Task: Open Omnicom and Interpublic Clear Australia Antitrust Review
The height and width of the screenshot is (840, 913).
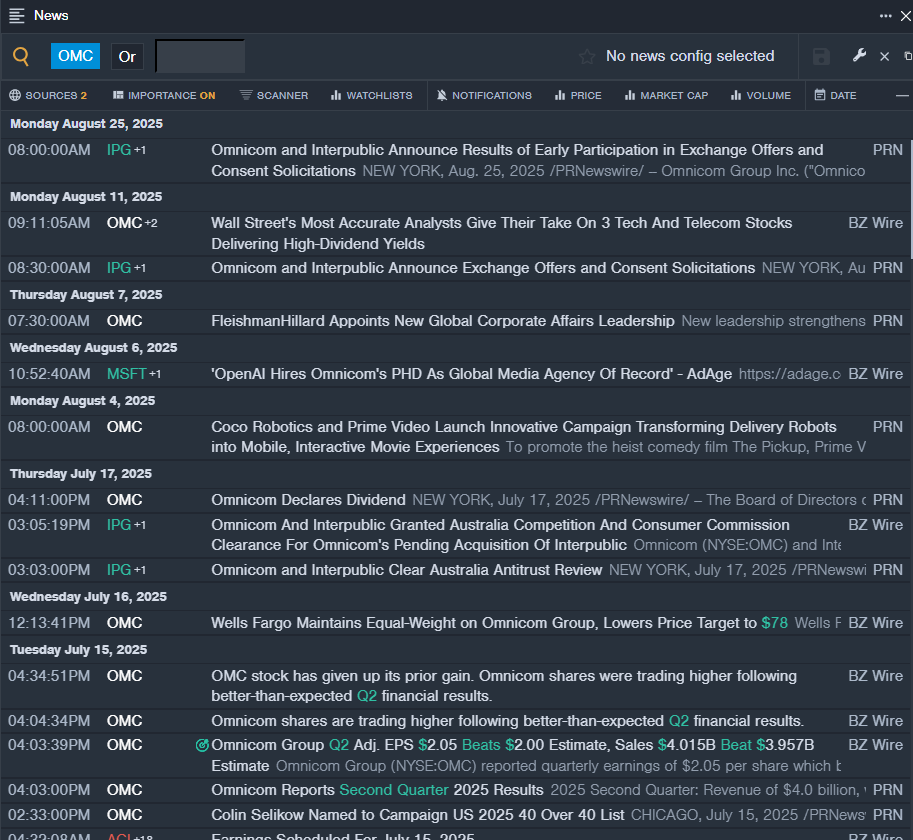Action: point(406,570)
